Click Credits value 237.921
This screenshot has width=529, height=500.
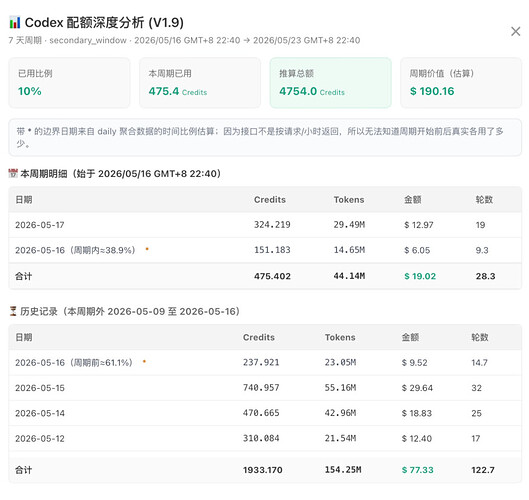click(x=261, y=362)
